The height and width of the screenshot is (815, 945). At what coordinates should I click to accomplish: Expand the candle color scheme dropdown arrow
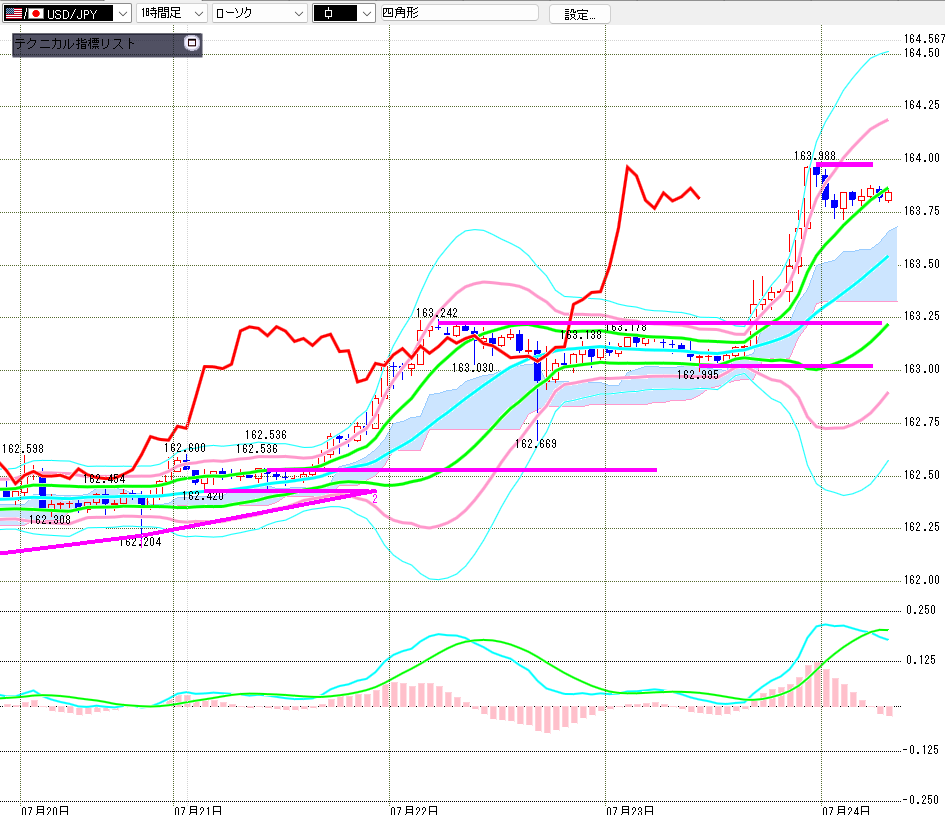(x=367, y=13)
